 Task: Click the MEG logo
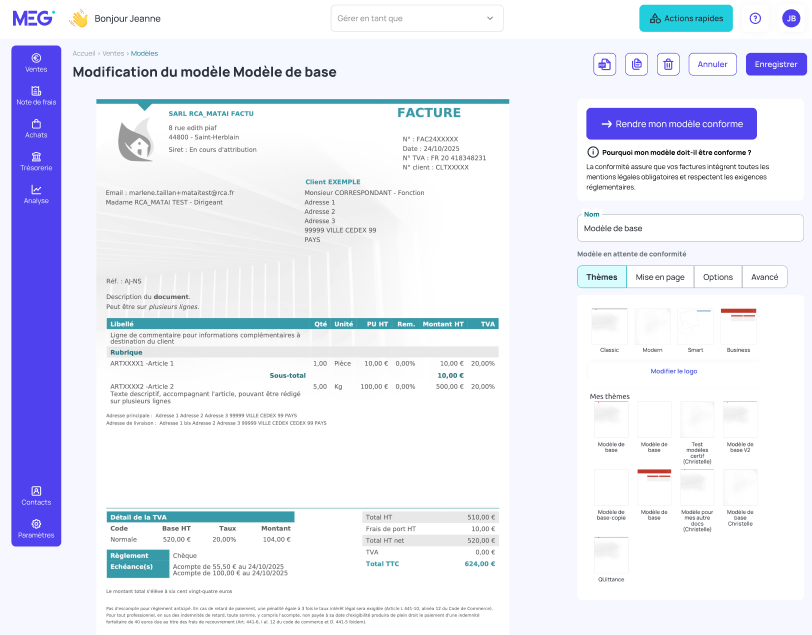click(x=34, y=18)
